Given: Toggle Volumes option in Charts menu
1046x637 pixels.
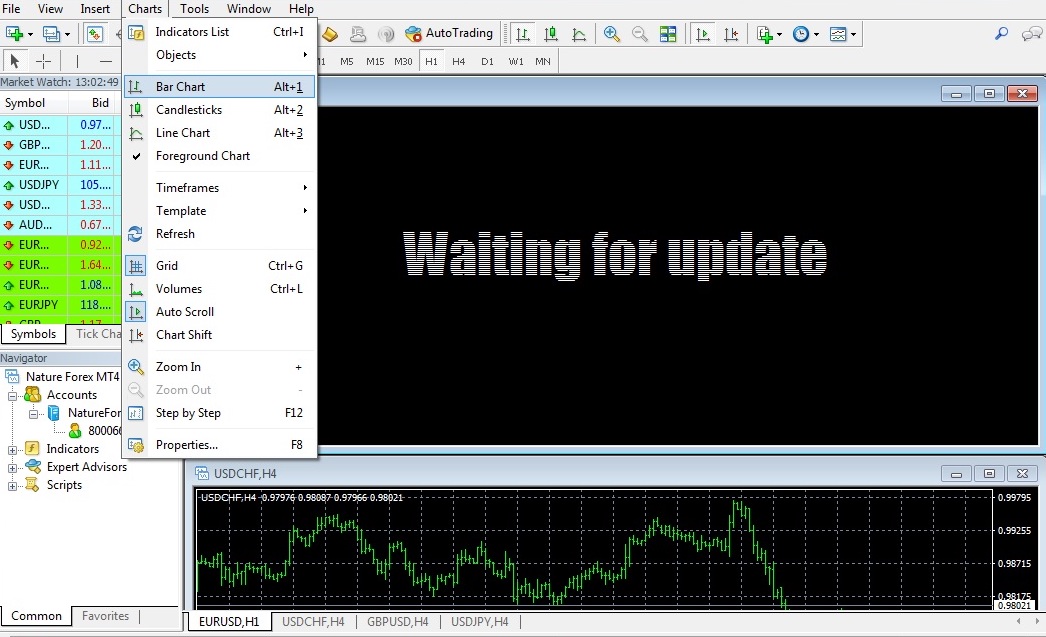Looking at the screenshot, I should [219, 289].
